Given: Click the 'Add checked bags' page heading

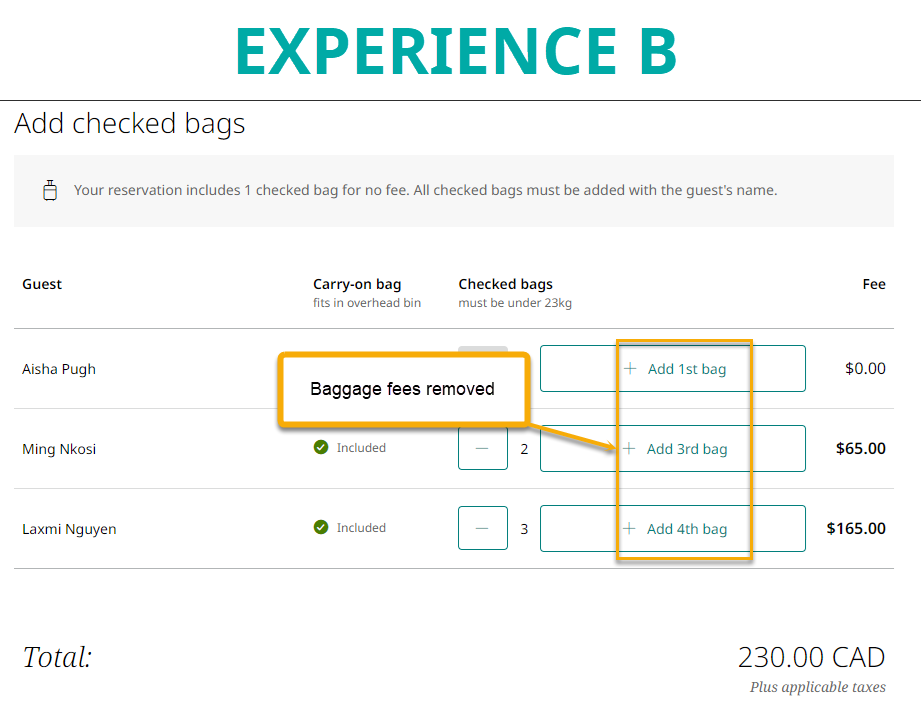Looking at the screenshot, I should 130,124.
